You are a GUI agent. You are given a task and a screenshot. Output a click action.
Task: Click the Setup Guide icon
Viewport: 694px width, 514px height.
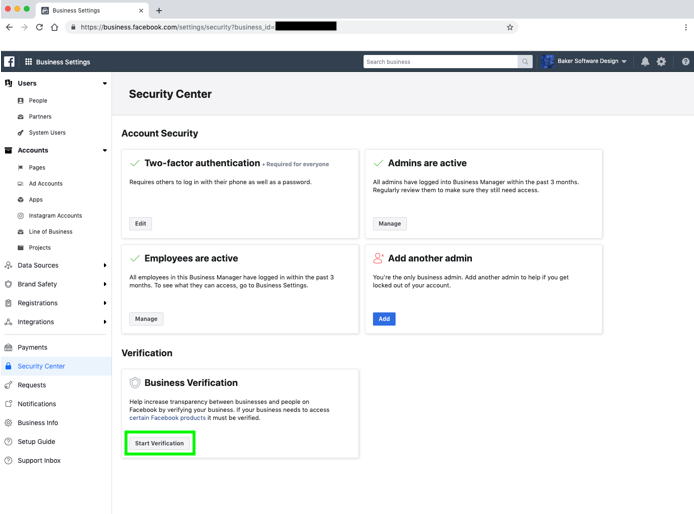pos(8,441)
